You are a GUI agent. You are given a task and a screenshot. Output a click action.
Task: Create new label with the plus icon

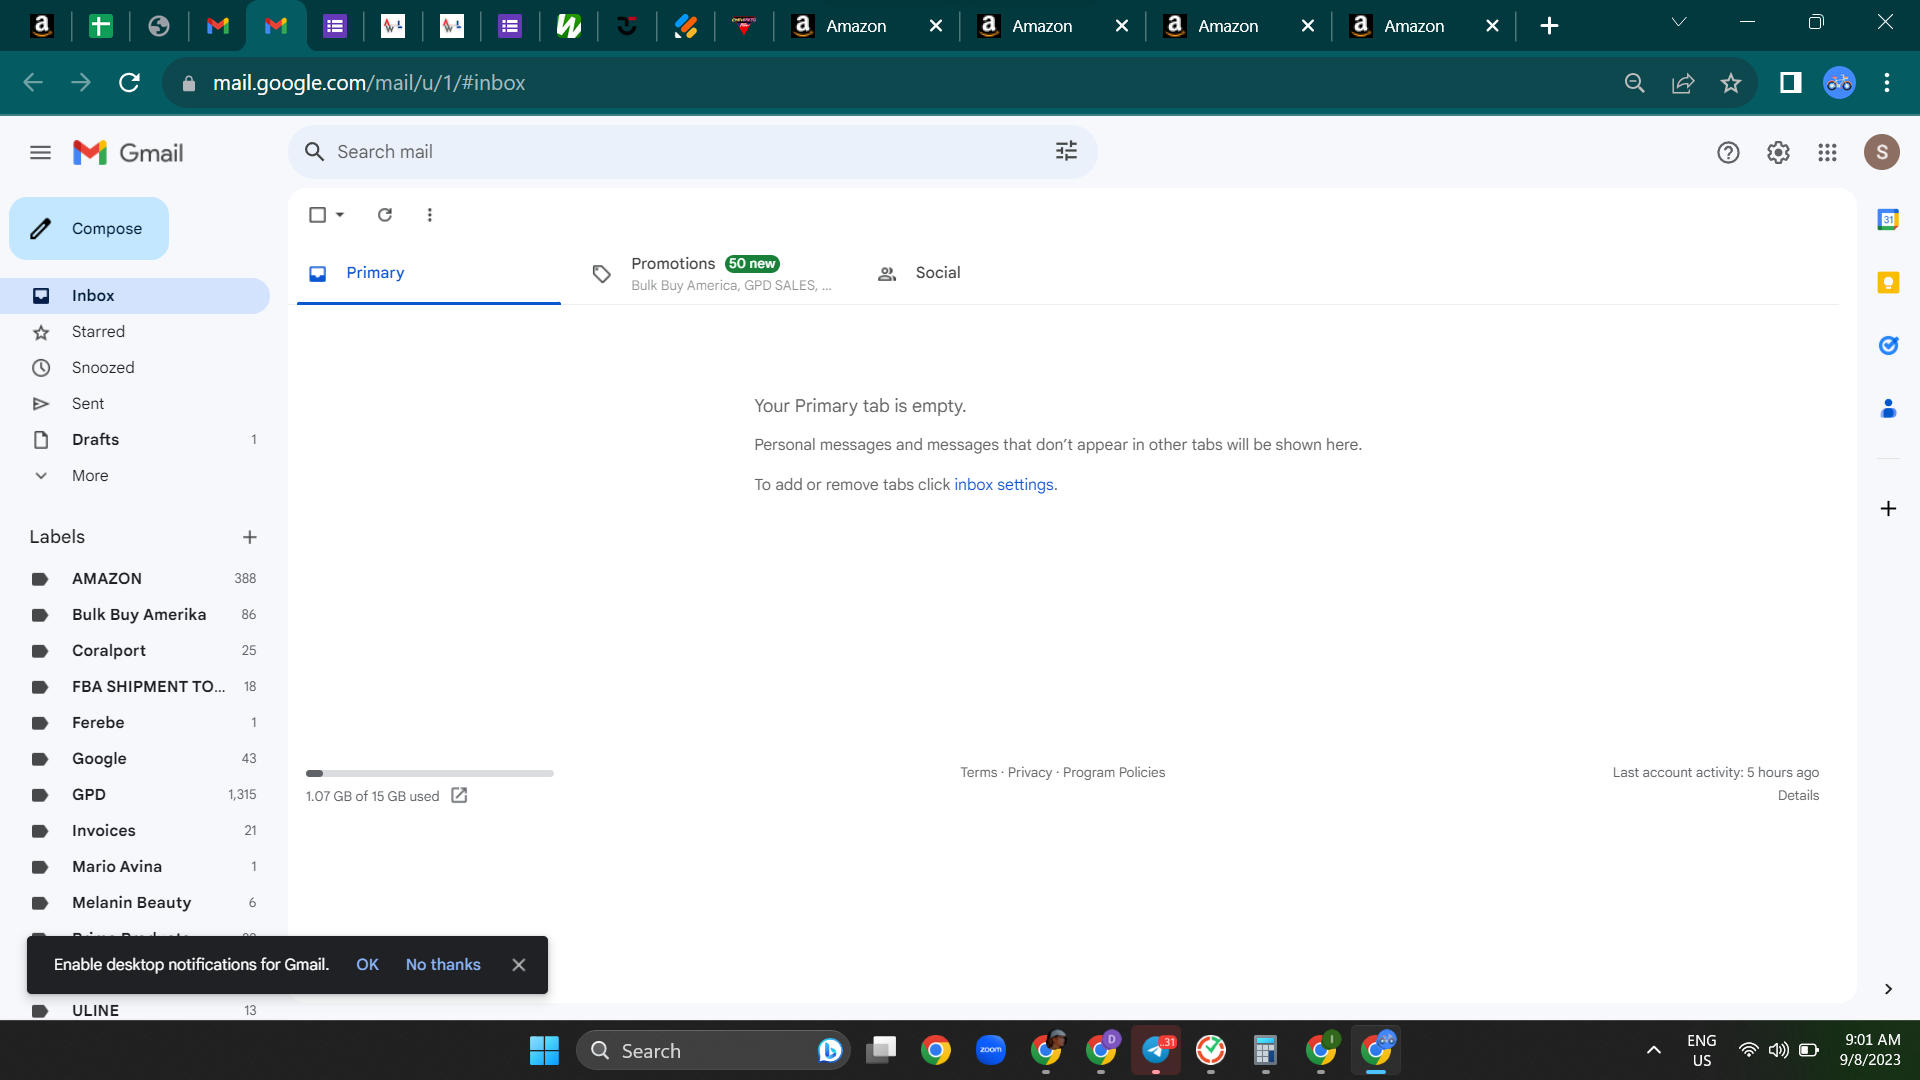click(x=250, y=537)
